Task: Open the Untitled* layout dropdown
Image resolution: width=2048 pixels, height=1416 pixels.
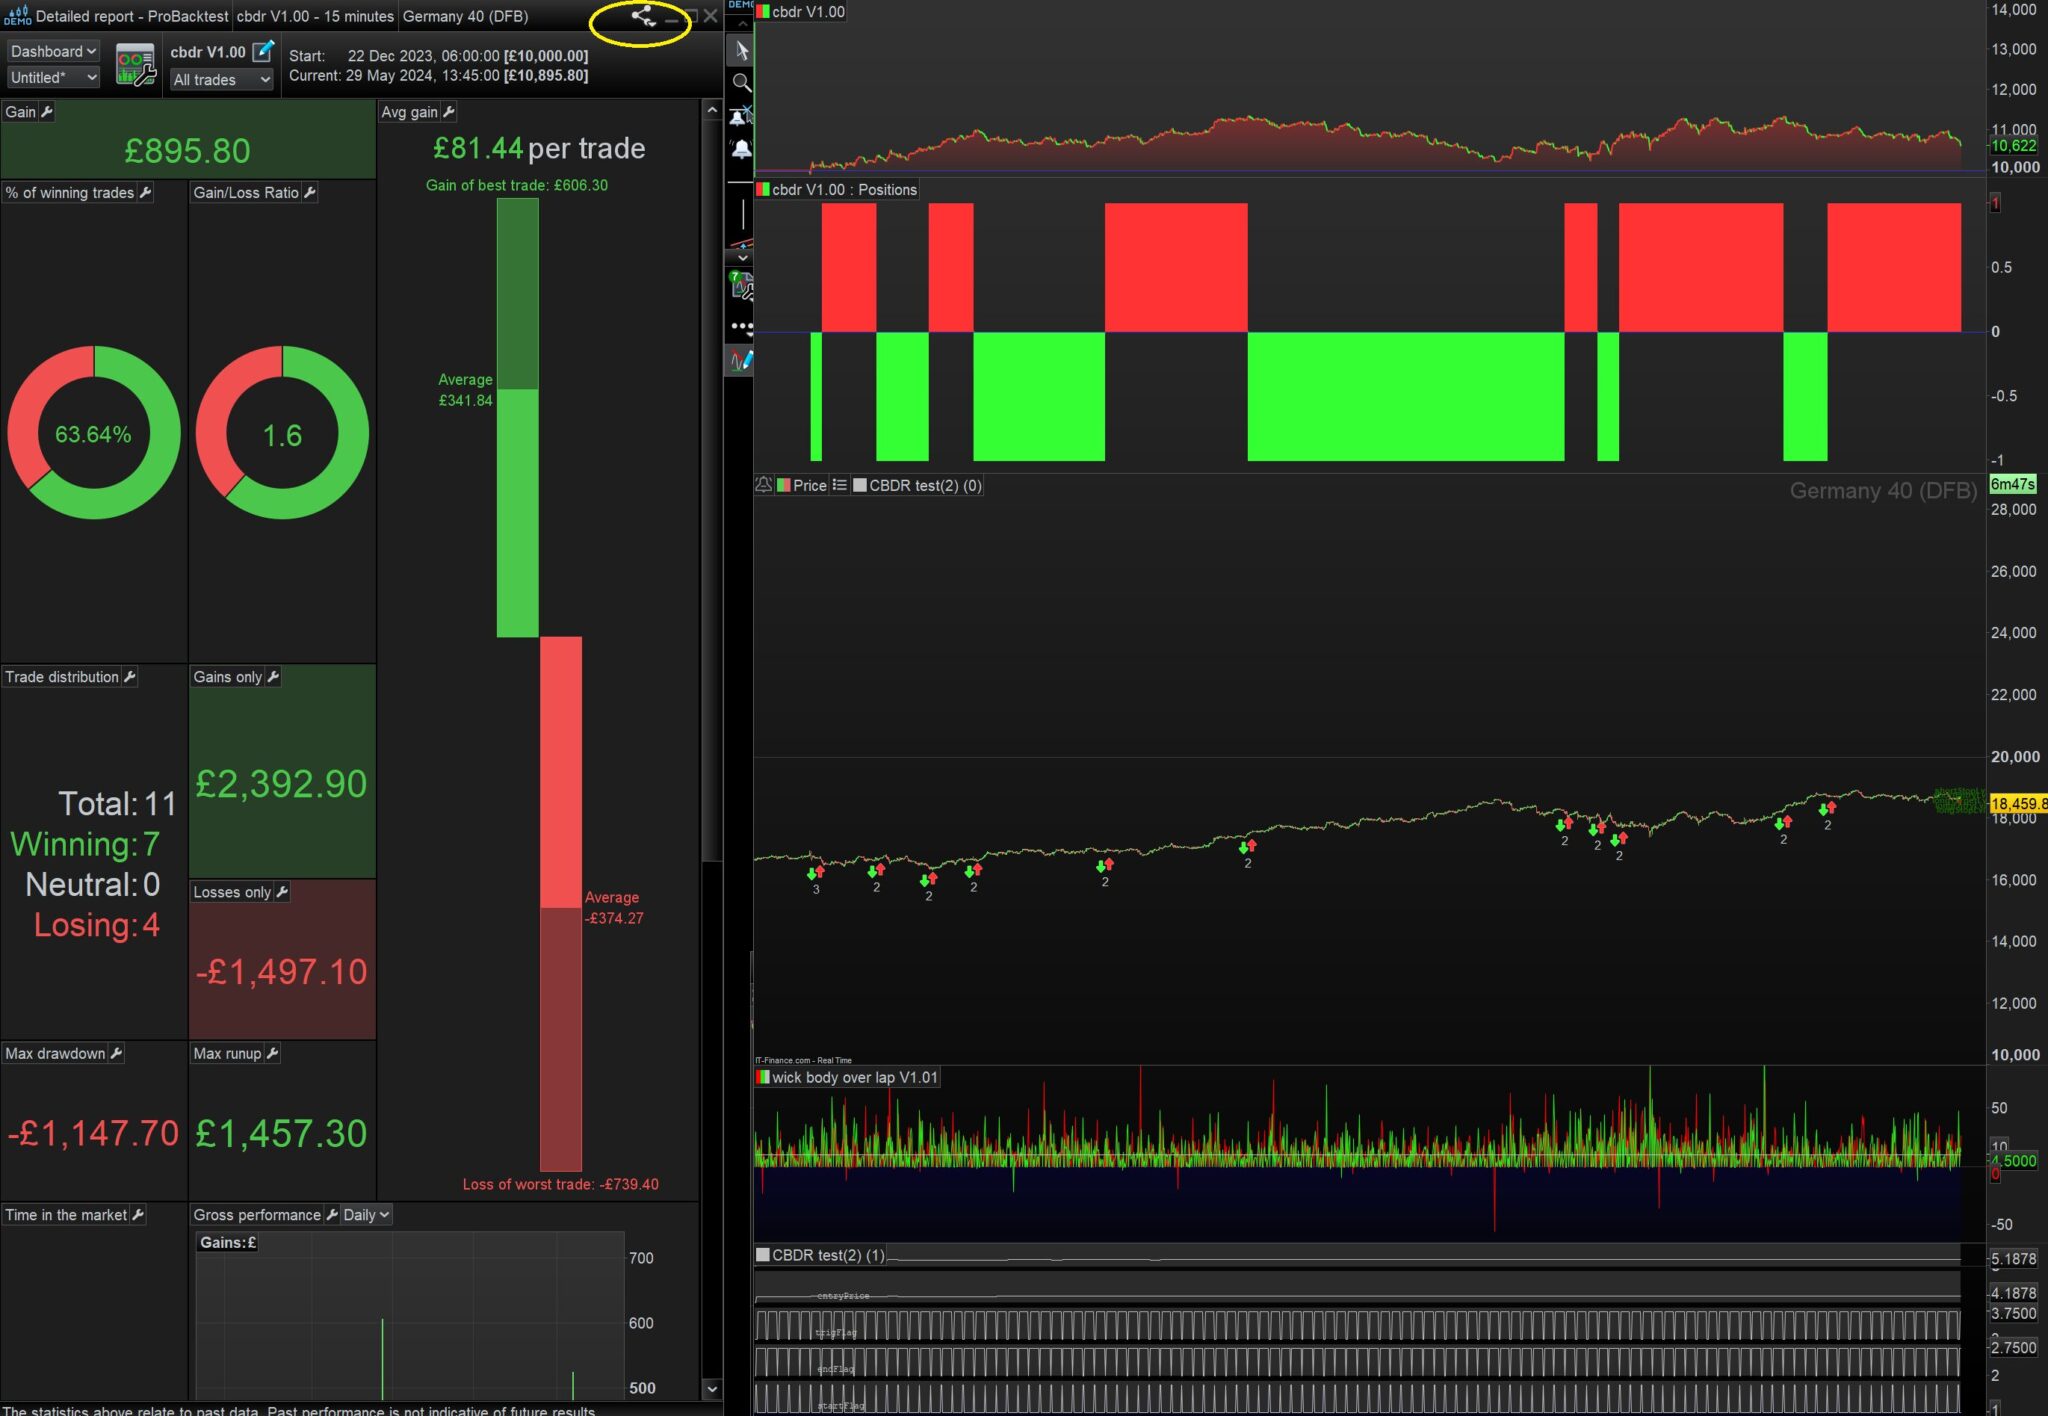Action: coord(53,77)
